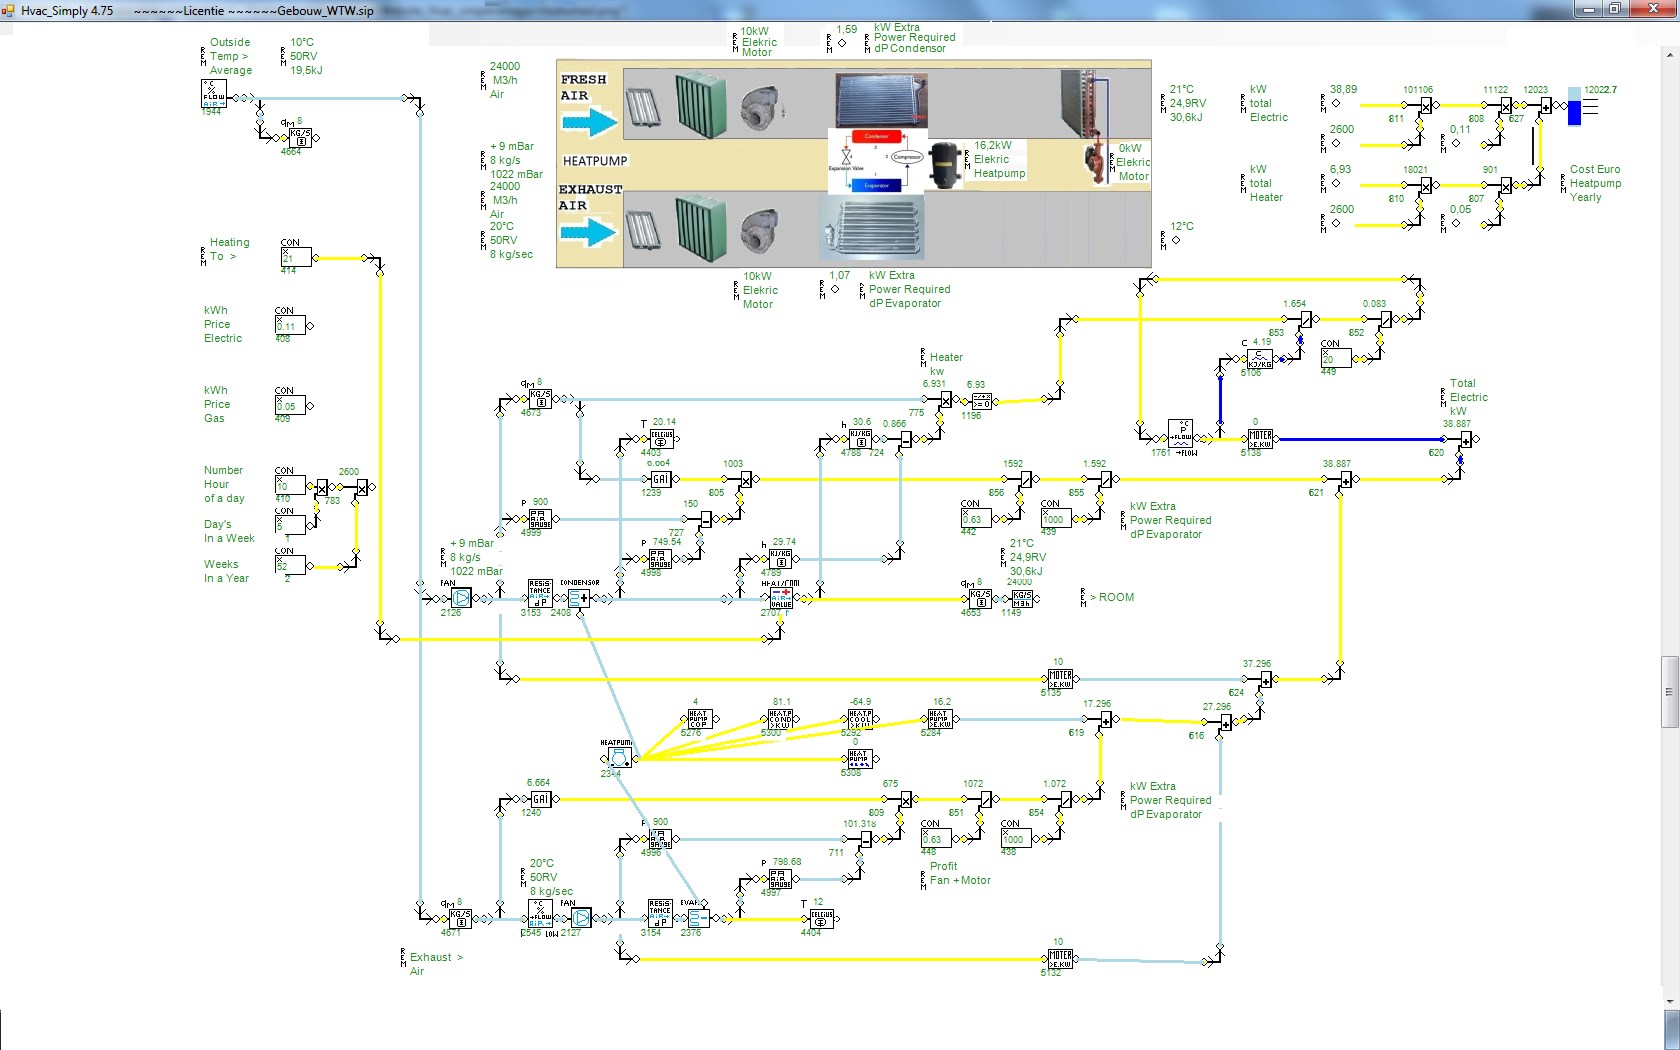Click the MOTER >E.KW block 5138
1680x1050 pixels.
(x=1260, y=439)
